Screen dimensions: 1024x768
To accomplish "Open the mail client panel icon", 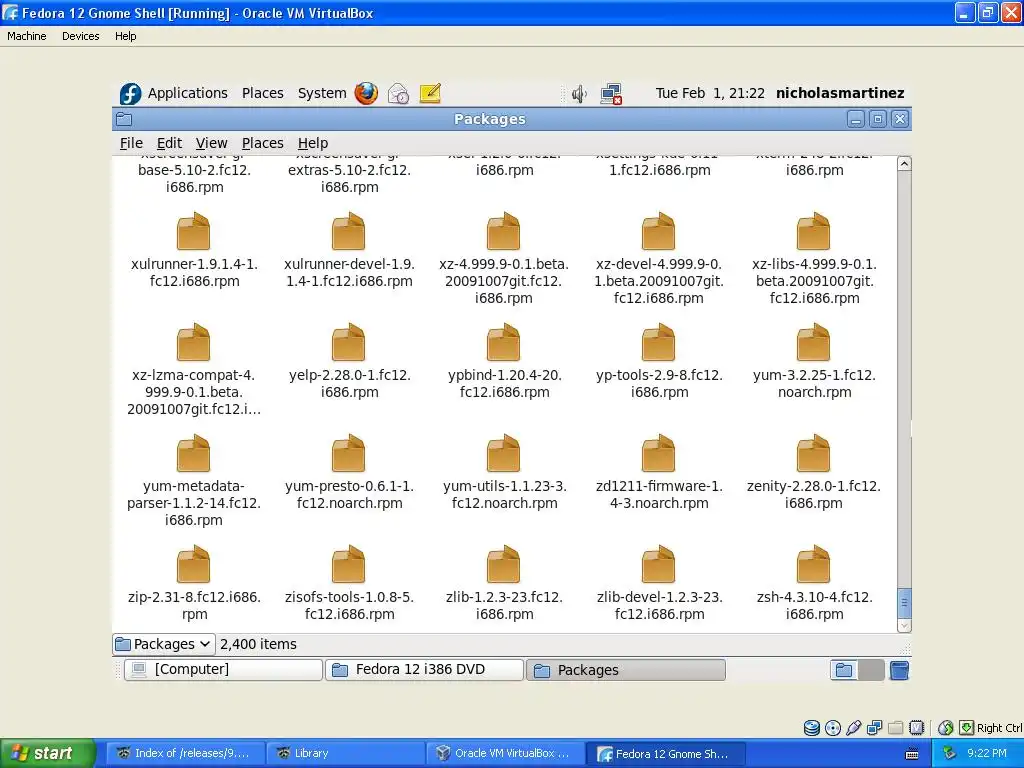I will click(398, 93).
